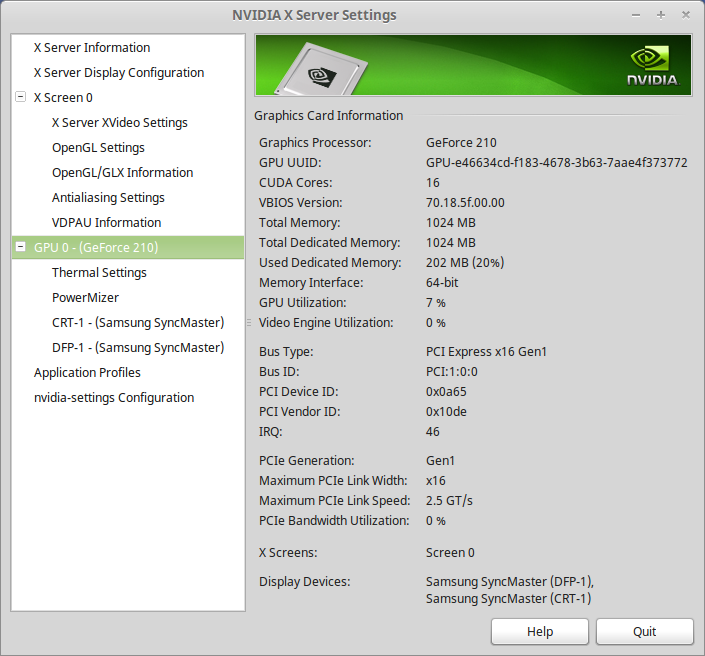Open Thermal Settings page
Viewport: 705px width, 656px height.
[x=99, y=273]
